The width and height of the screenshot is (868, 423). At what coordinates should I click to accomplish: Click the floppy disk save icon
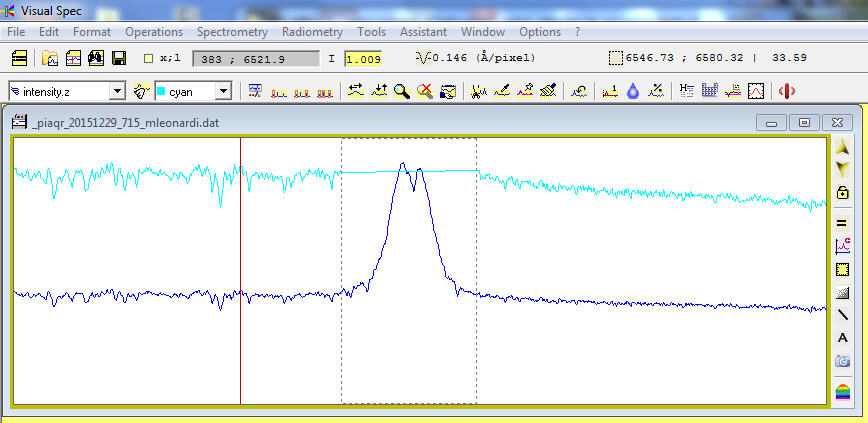tap(118, 58)
